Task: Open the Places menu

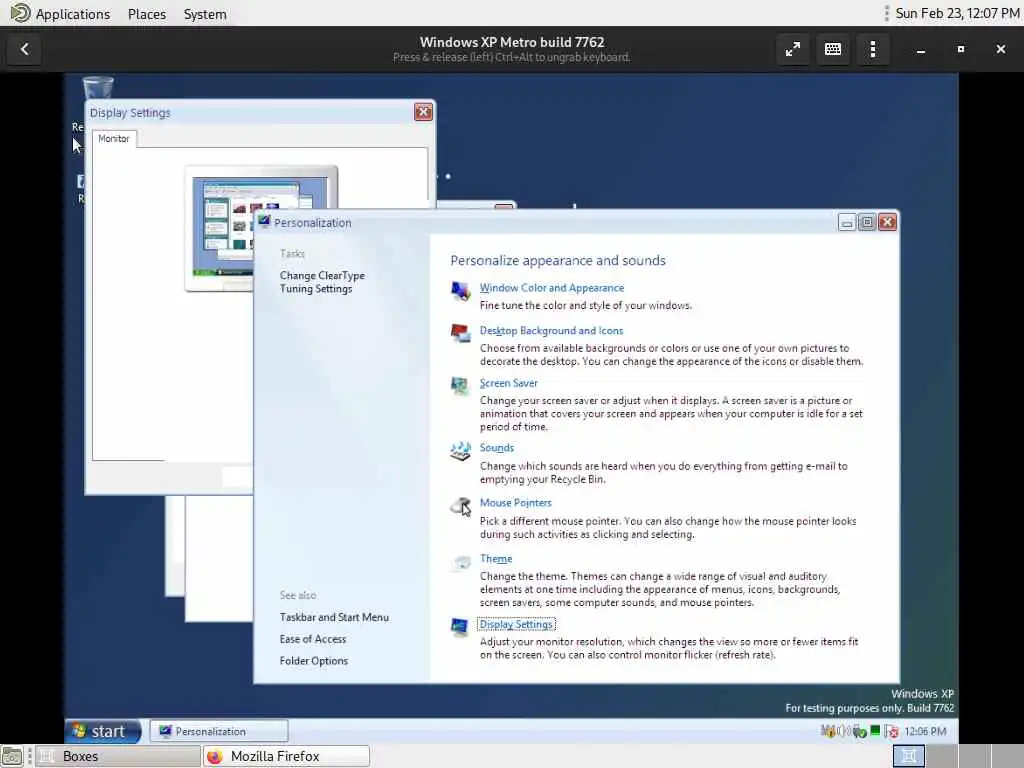Action: [147, 14]
